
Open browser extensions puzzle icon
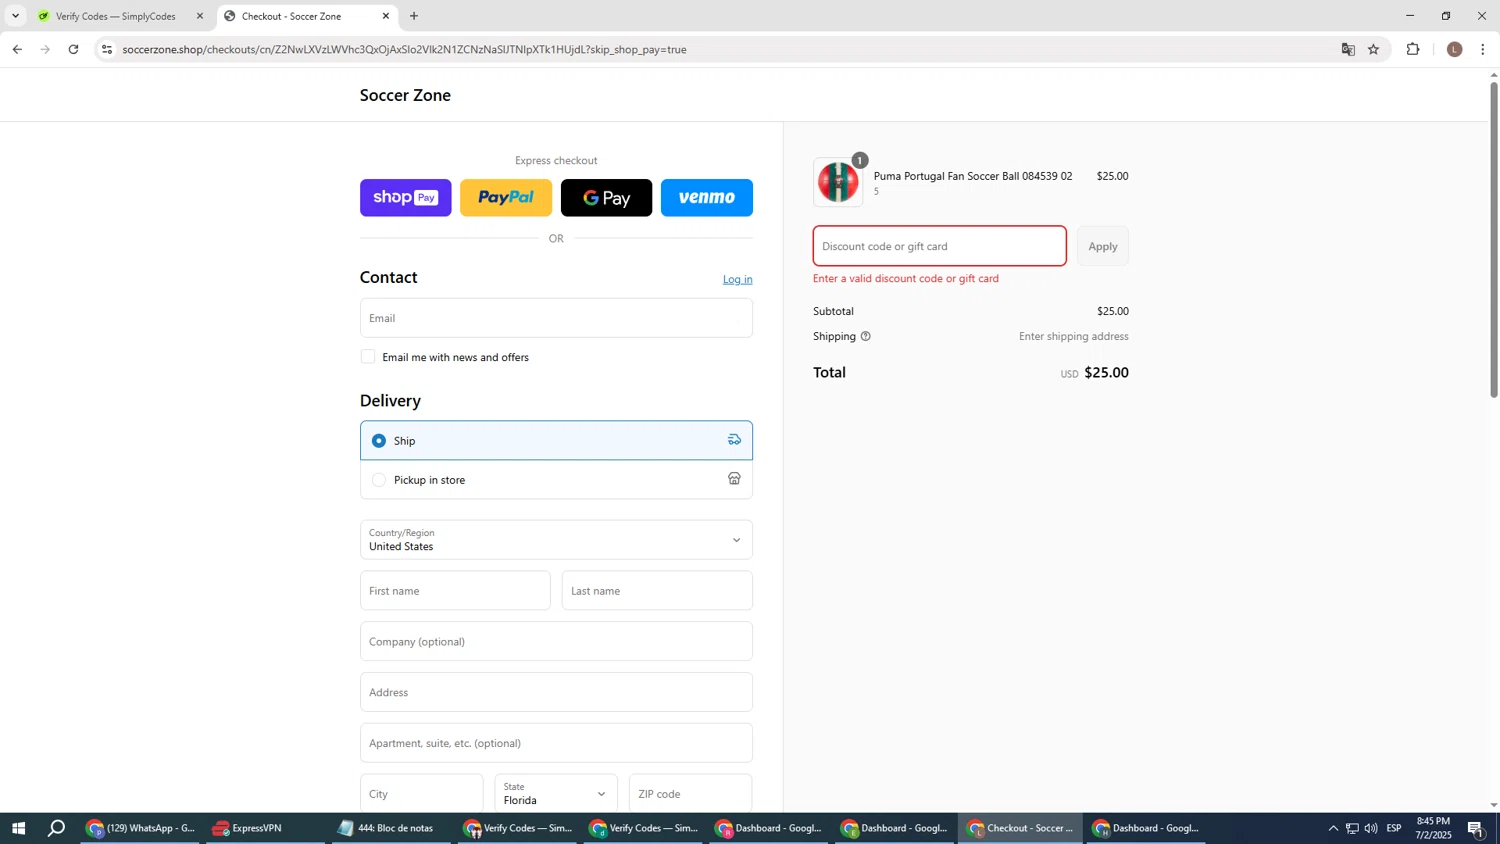[1413, 49]
